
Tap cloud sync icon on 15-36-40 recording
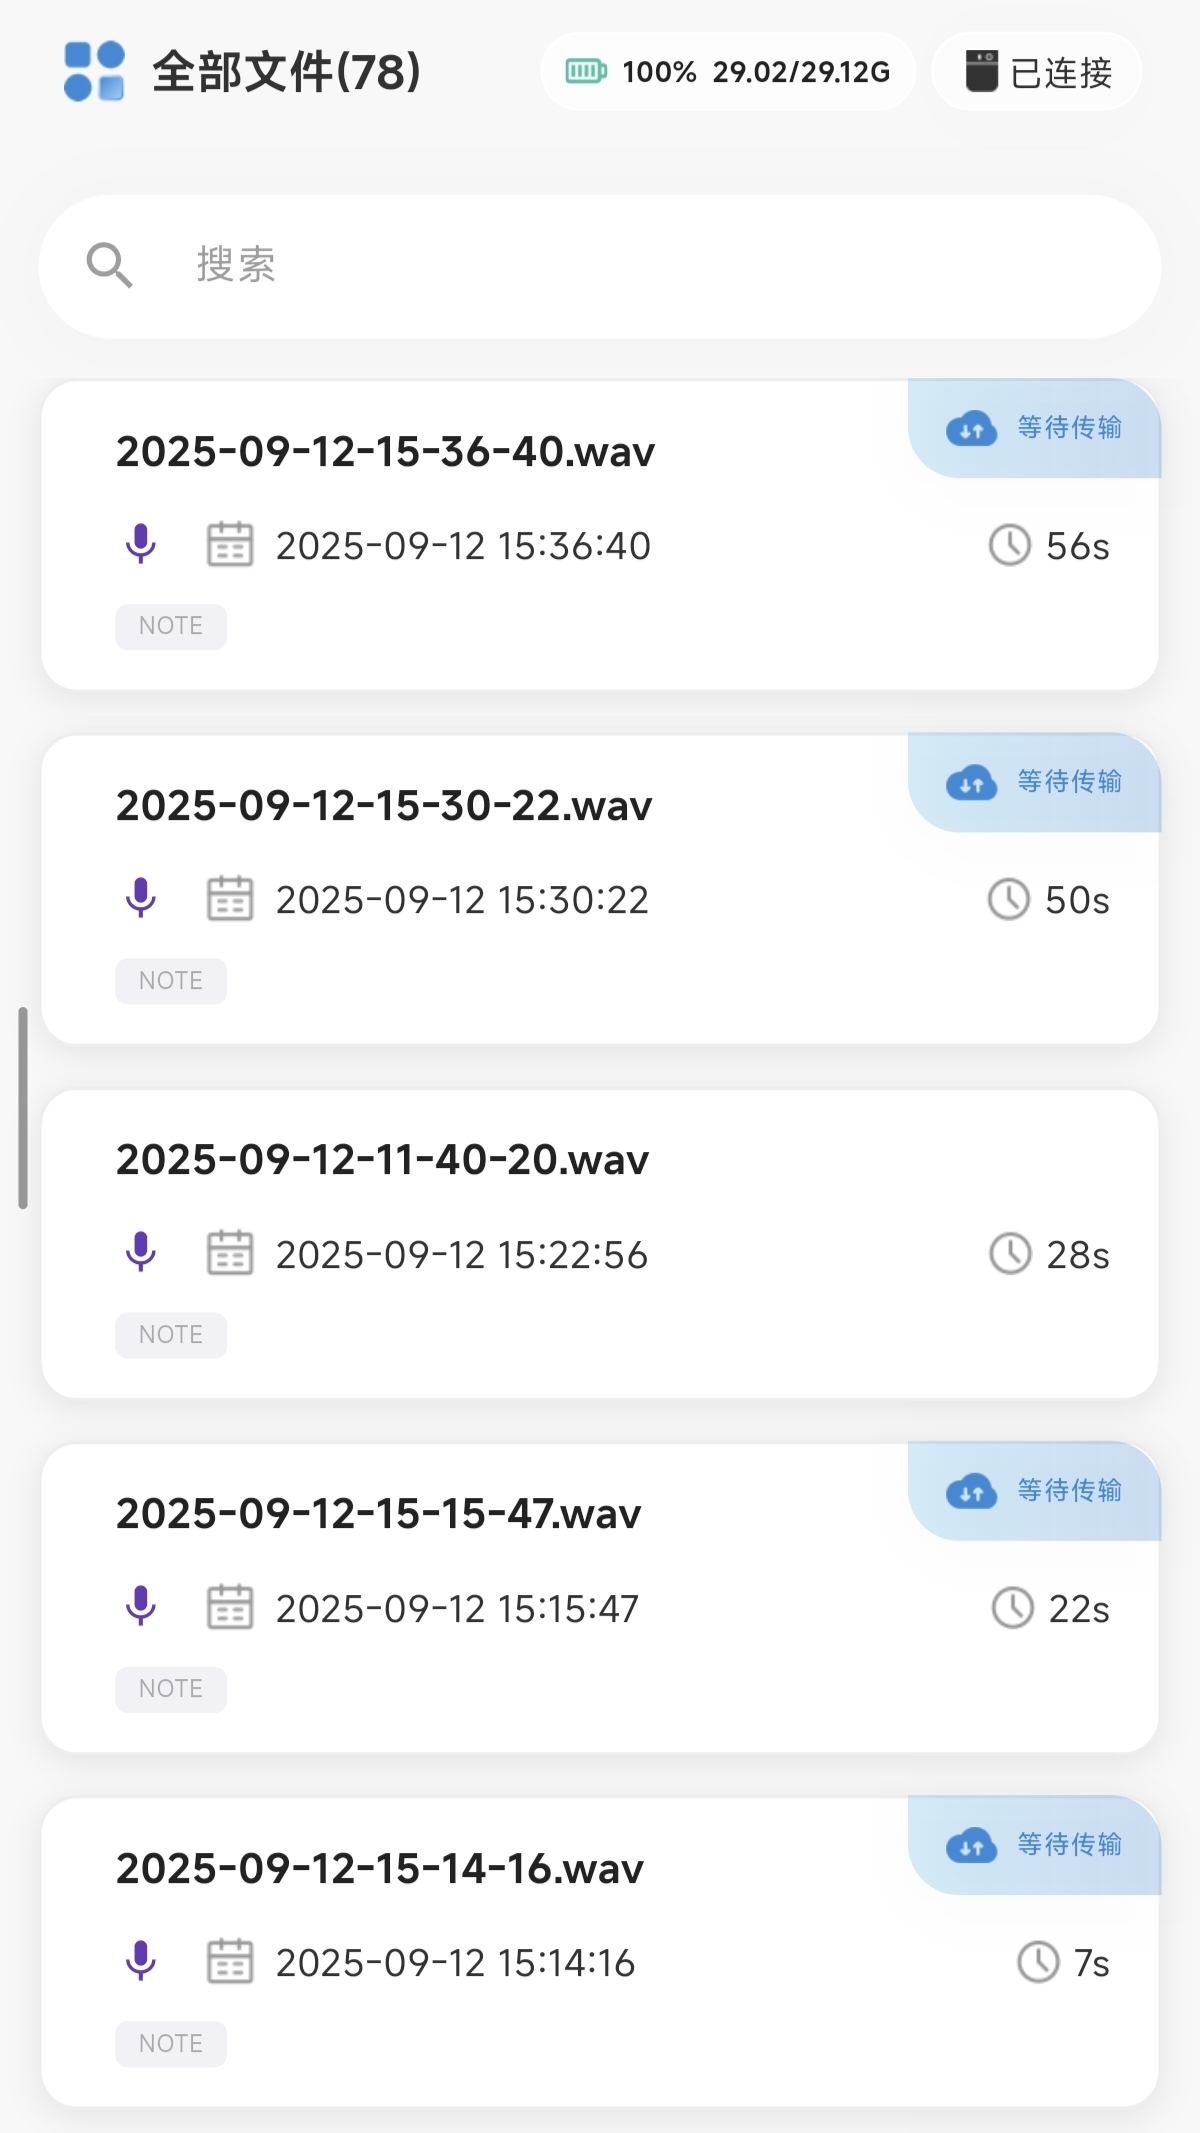tap(971, 428)
